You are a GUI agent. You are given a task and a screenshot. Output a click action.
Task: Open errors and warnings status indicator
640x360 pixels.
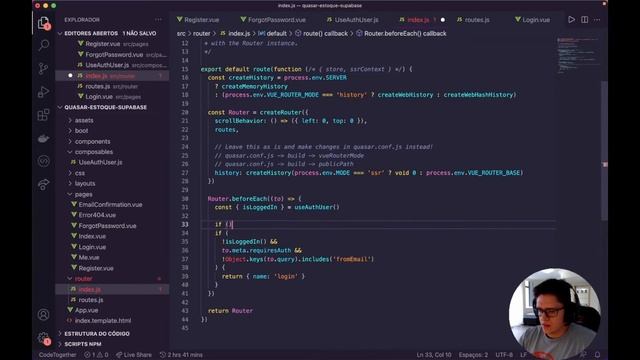[x=96, y=355]
